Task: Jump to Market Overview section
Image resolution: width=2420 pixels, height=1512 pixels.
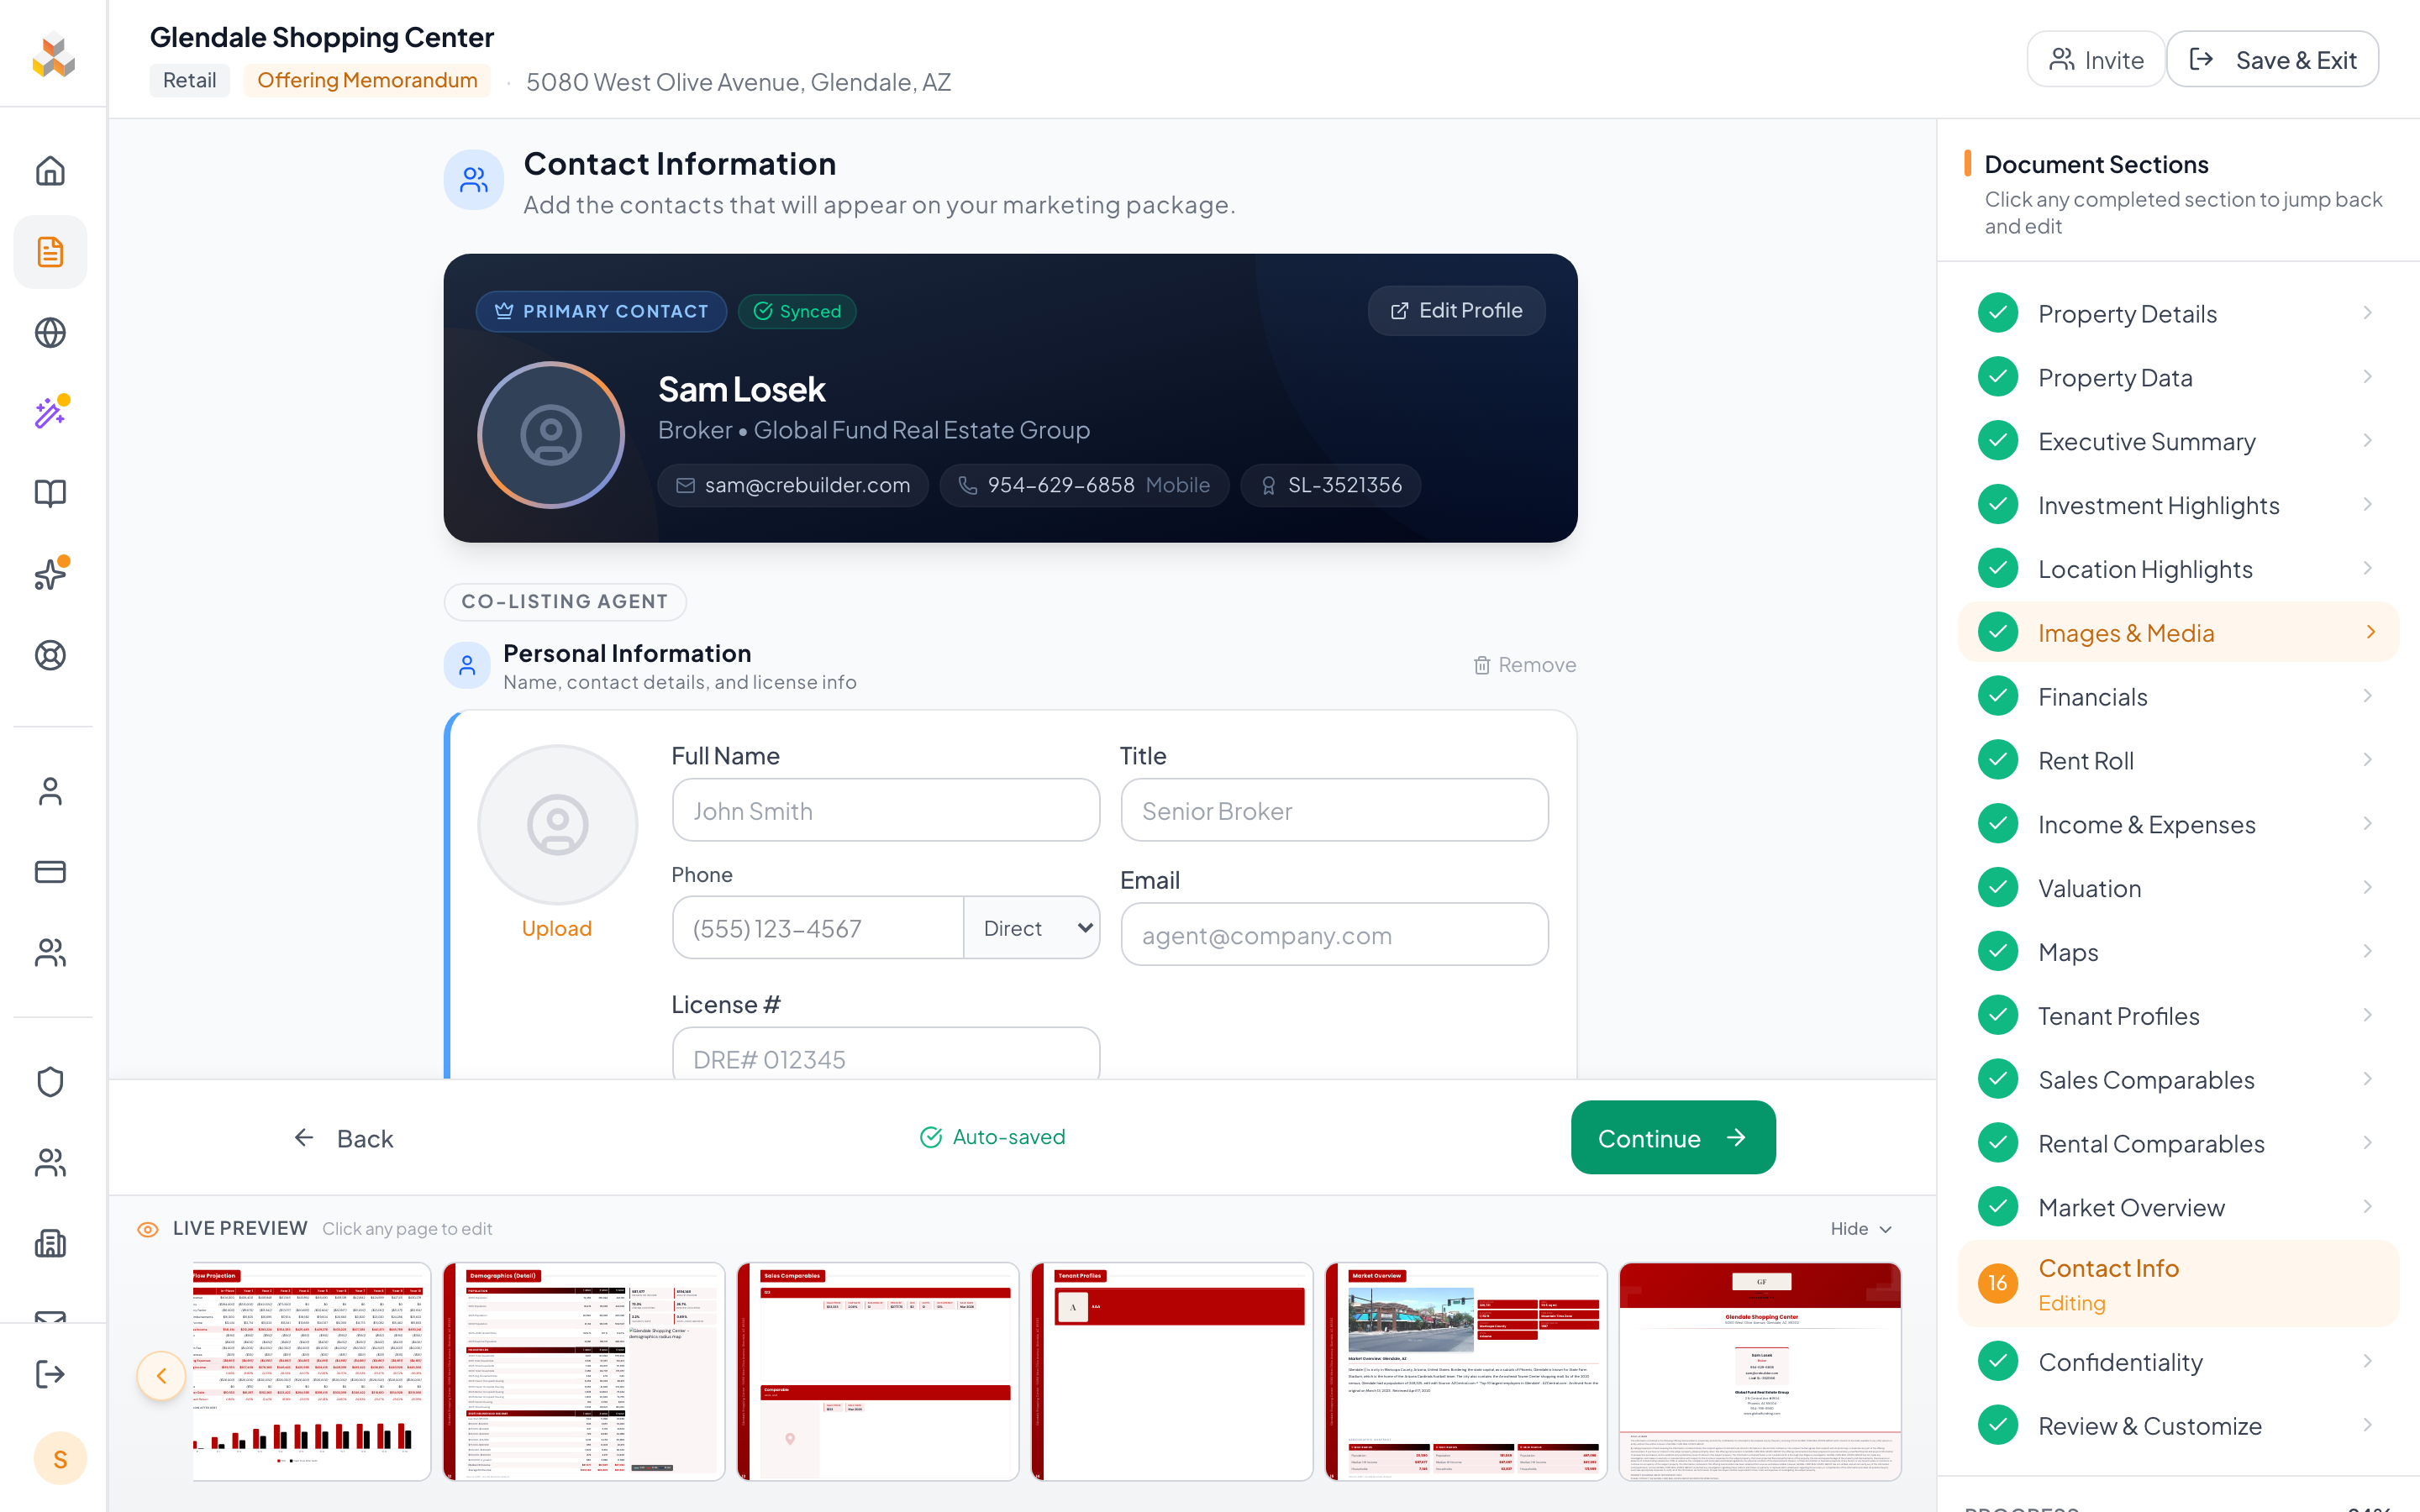Action: [x=2178, y=1207]
